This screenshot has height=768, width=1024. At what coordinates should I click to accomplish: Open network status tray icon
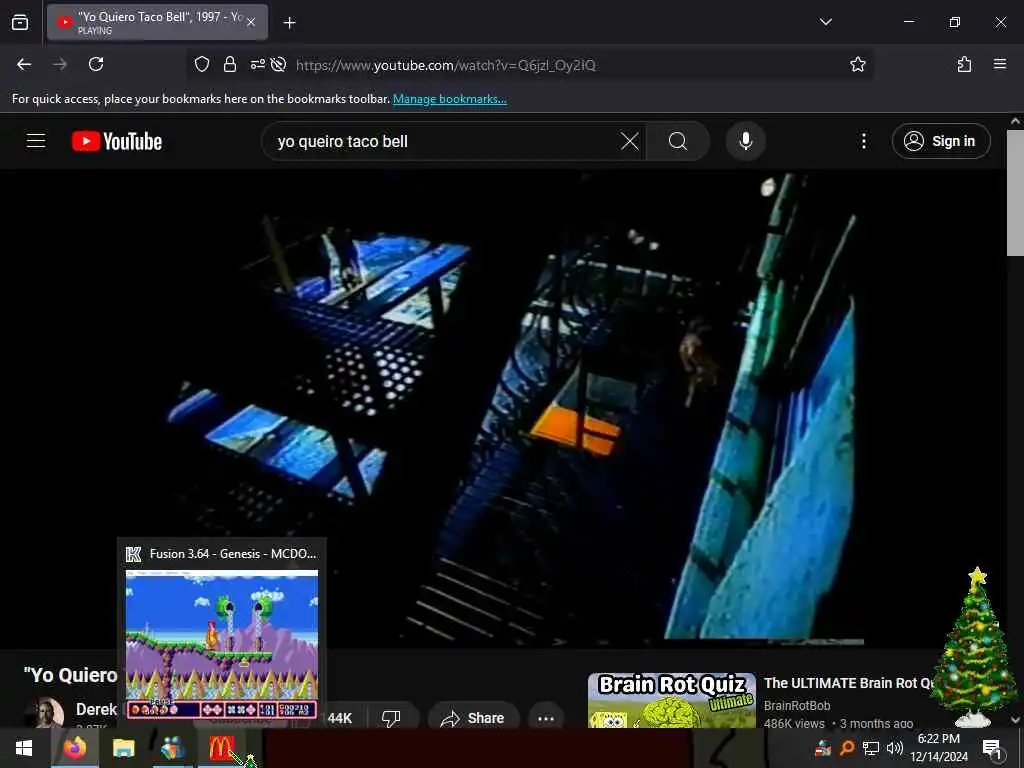(x=871, y=748)
